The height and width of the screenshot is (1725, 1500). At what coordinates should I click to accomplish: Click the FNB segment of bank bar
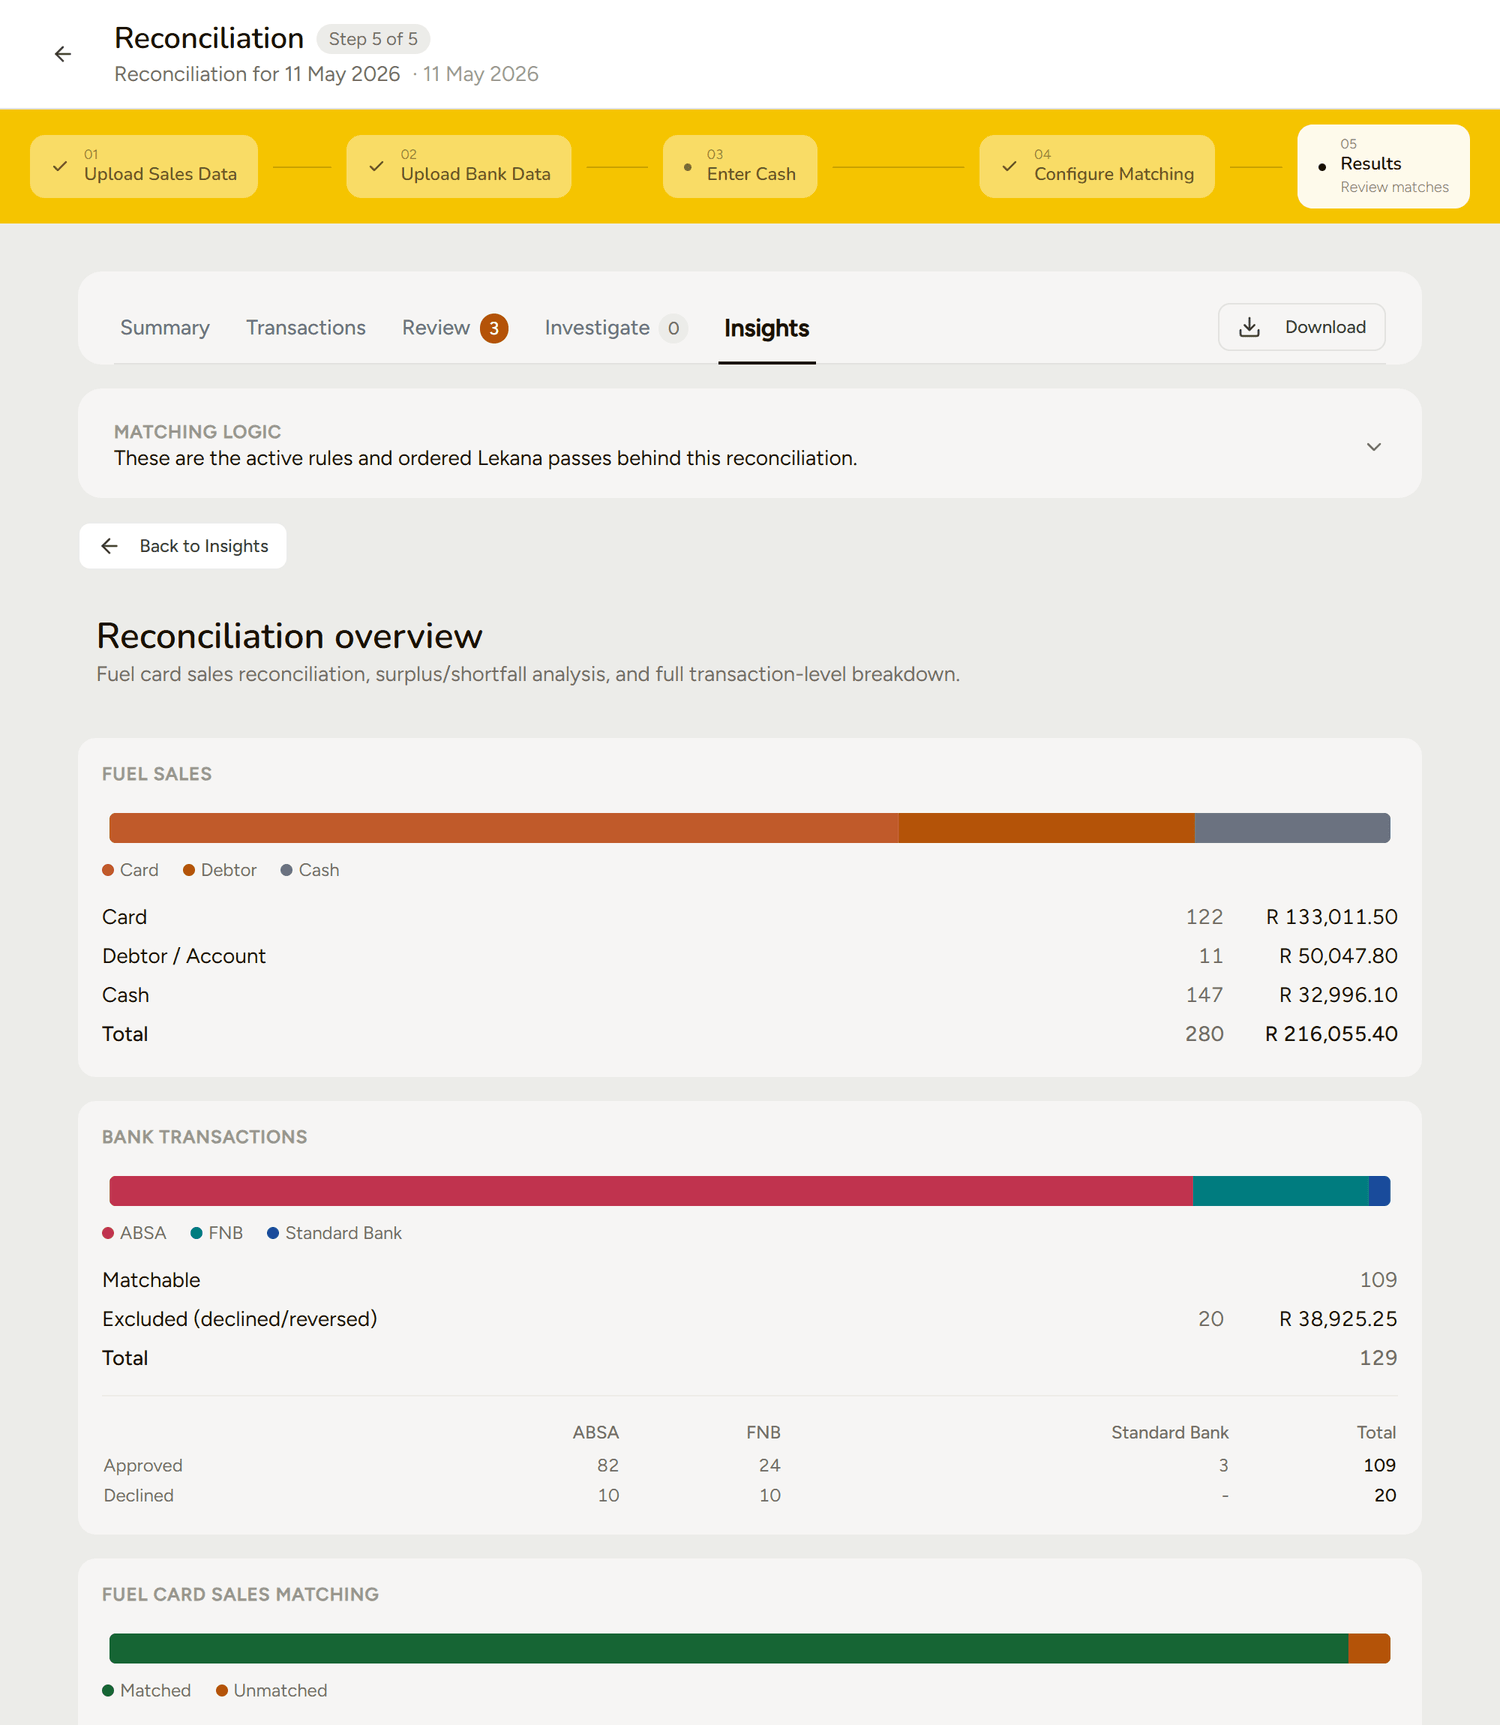1281,1191
